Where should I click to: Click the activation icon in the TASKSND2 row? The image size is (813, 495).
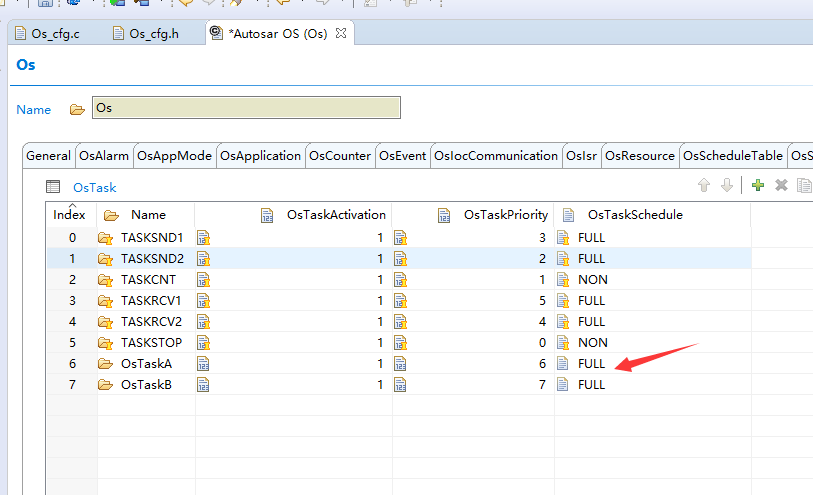click(x=203, y=259)
